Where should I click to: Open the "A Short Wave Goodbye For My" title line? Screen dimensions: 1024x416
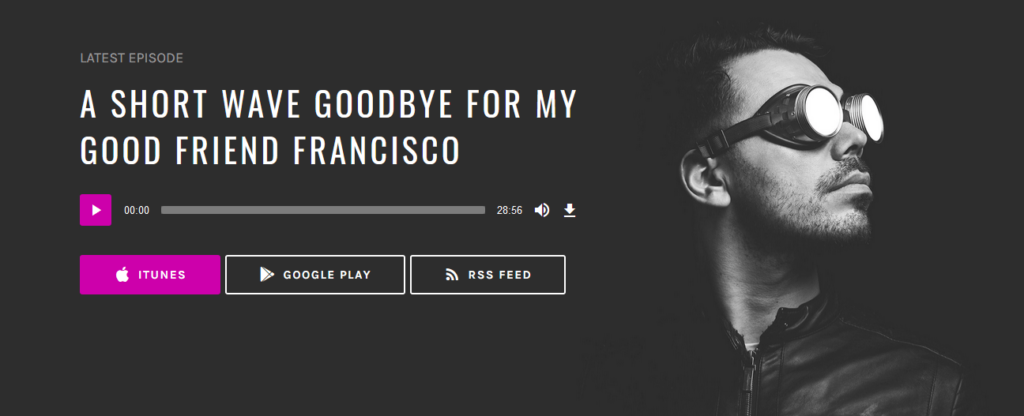coord(328,104)
